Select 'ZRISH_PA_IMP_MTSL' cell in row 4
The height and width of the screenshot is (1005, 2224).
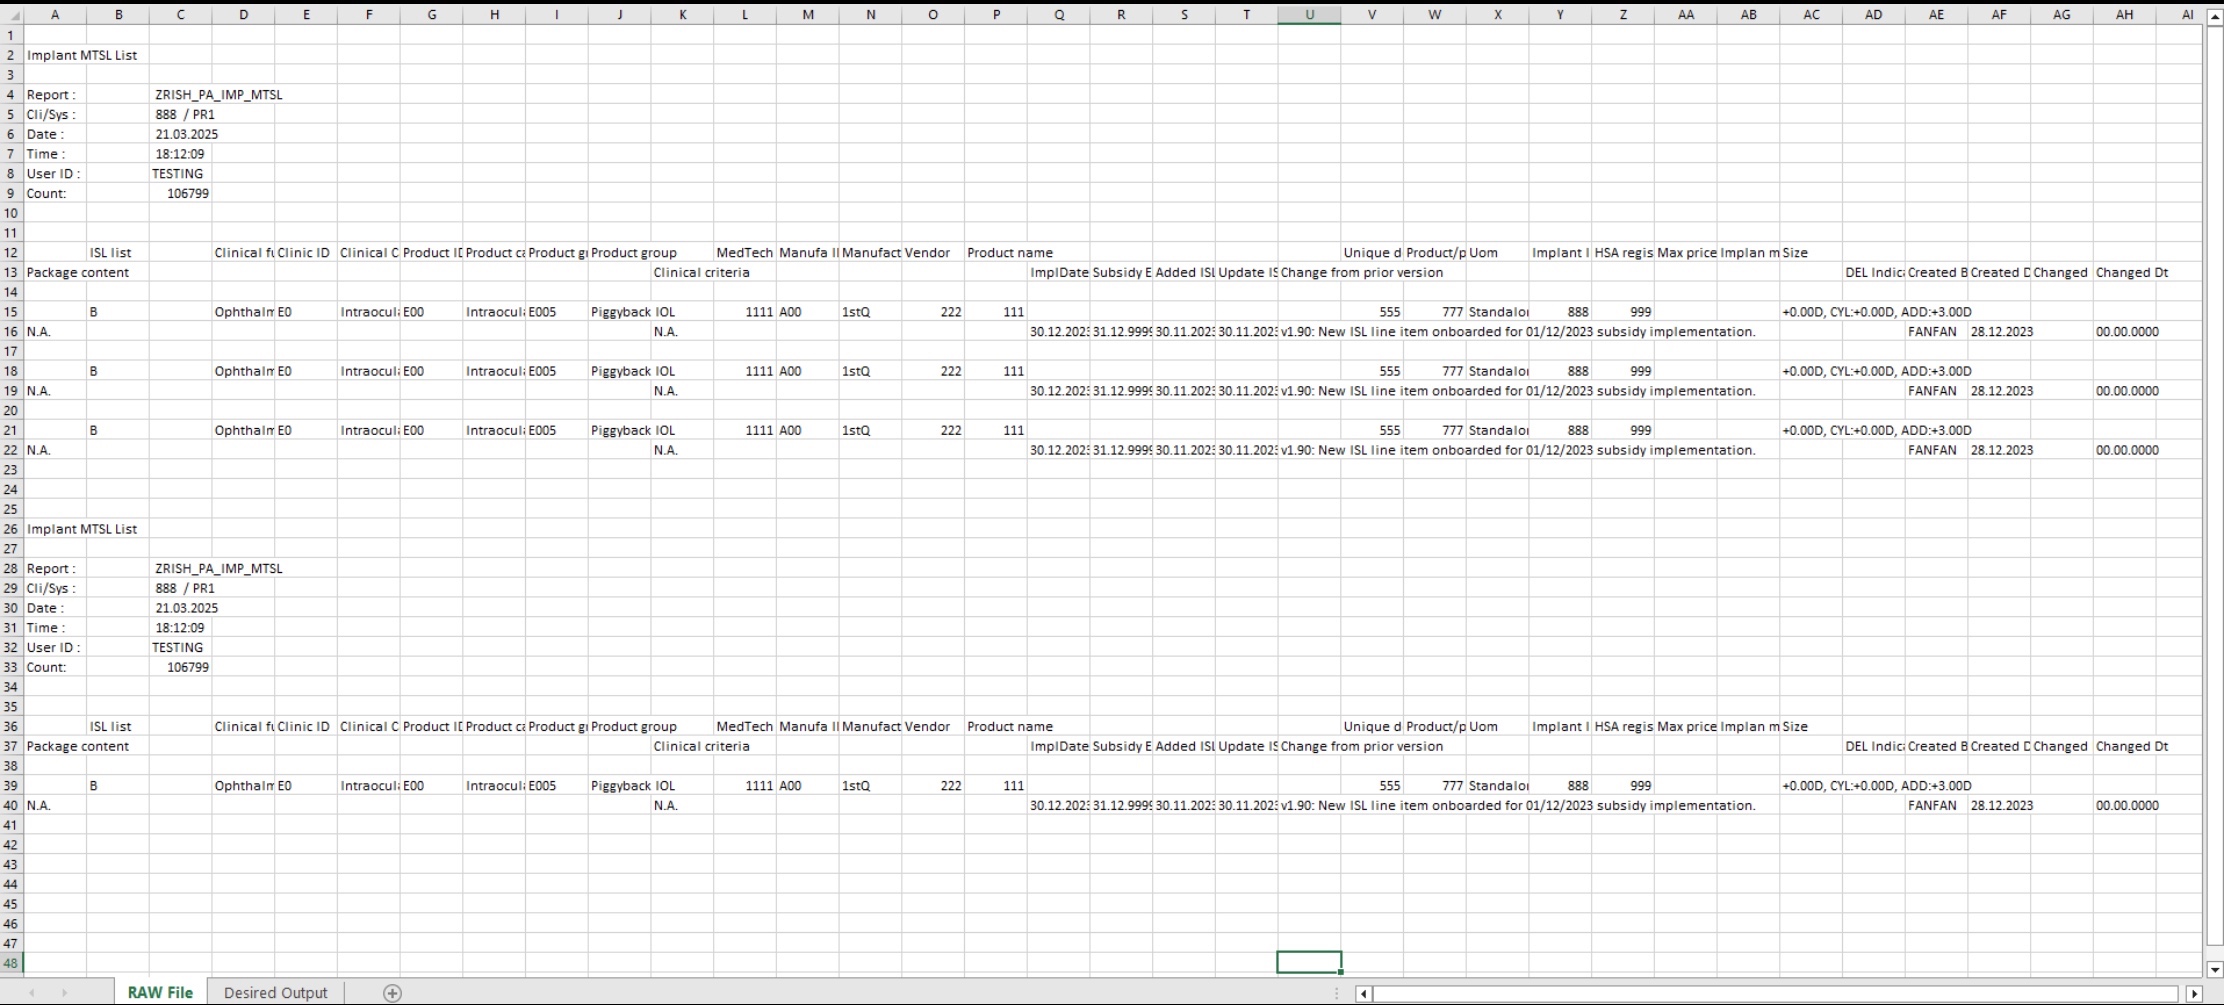pyautogui.click(x=218, y=95)
